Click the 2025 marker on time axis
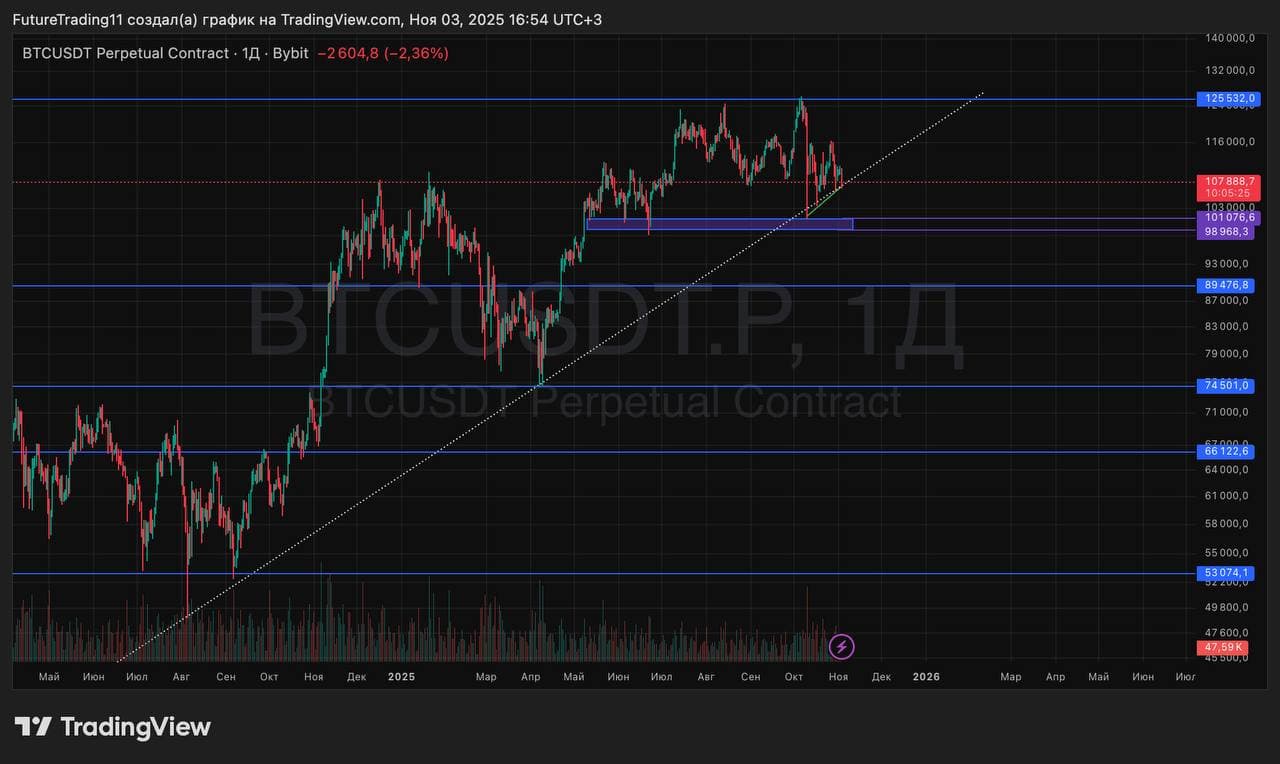This screenshot has width=1280, height=764. click(400, 677)
